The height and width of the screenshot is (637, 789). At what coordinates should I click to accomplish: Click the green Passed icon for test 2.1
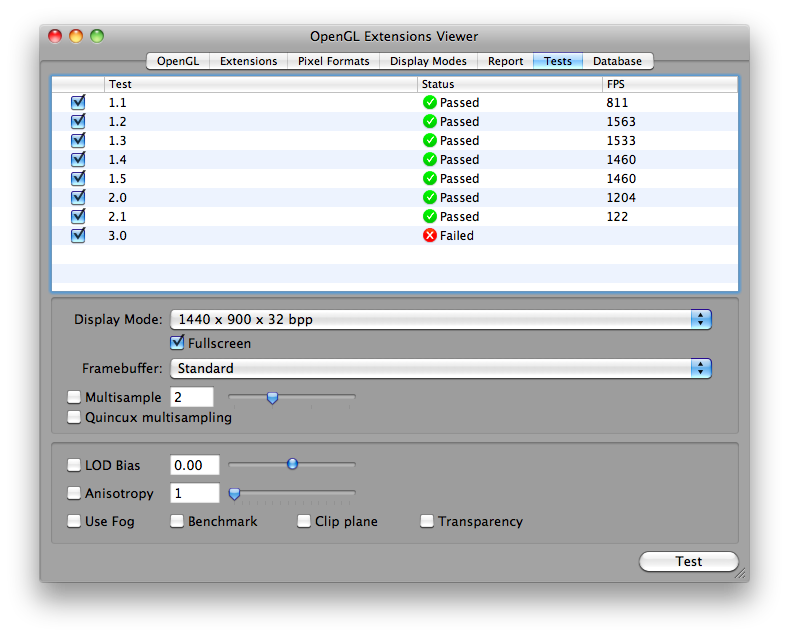pyautogui.click(x=430, y=216)
